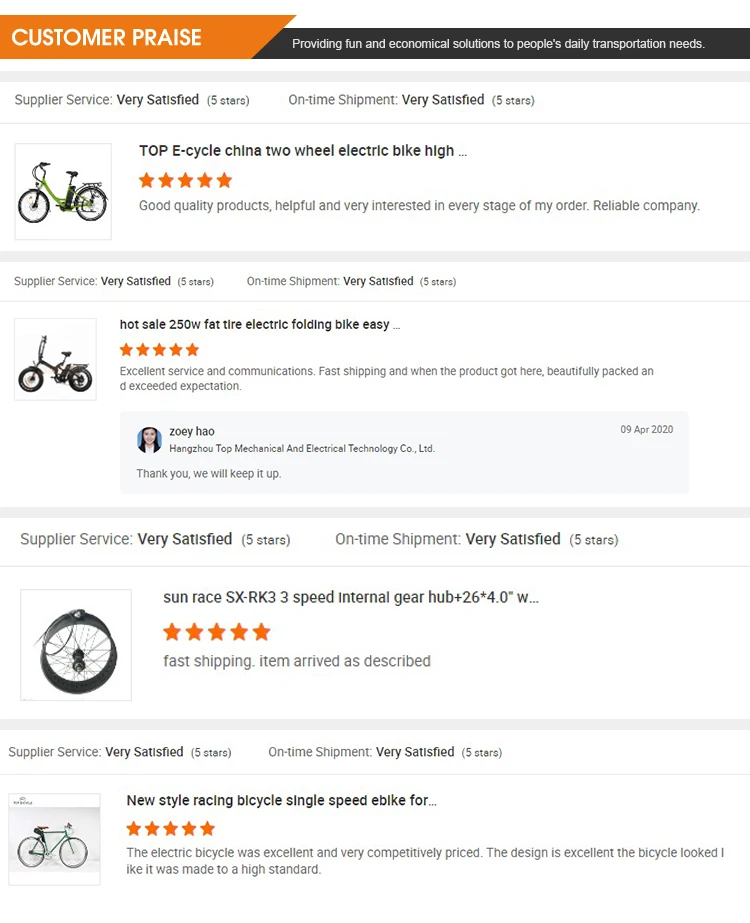
Task: Click zoey hao's profile avatar
Action: point(149,440)
